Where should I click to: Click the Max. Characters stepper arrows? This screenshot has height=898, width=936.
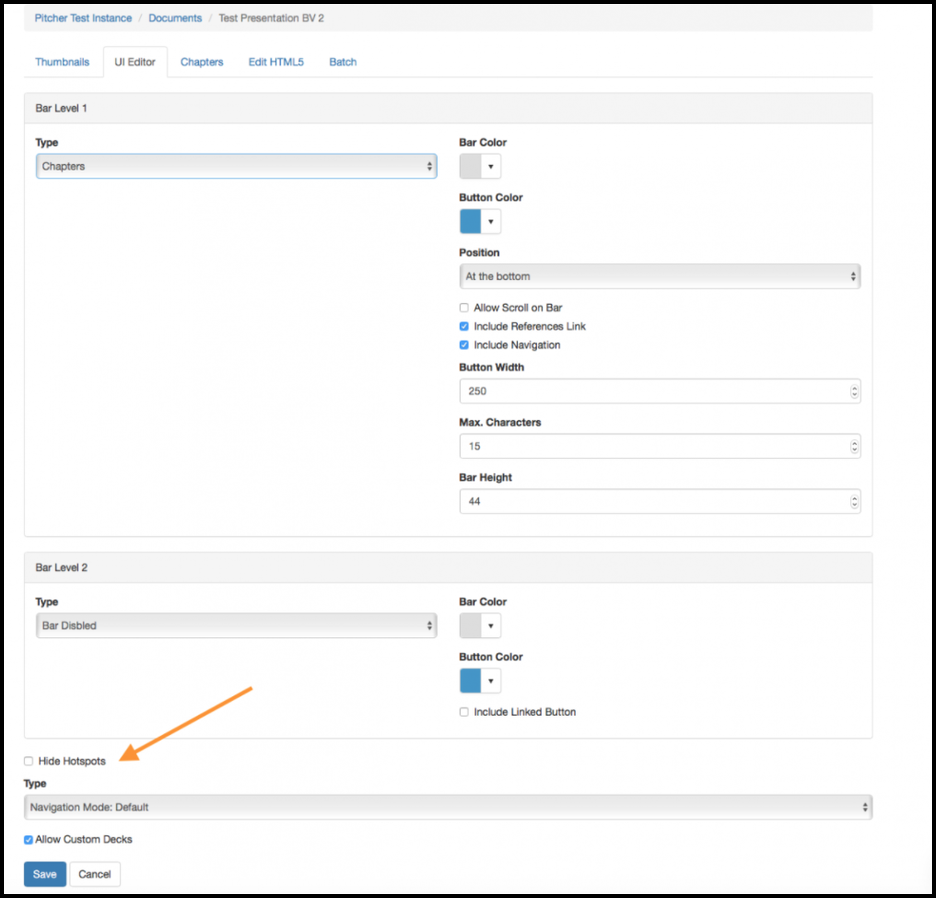coord(853,447)
